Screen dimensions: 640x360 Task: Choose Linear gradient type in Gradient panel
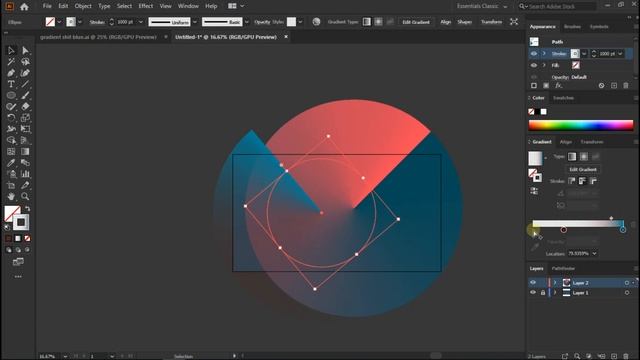click(x=572, y=157)
